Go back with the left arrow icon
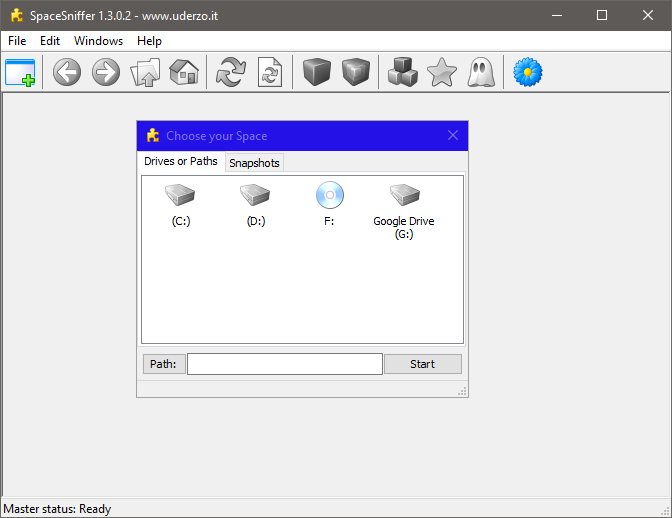 [67, 72]
